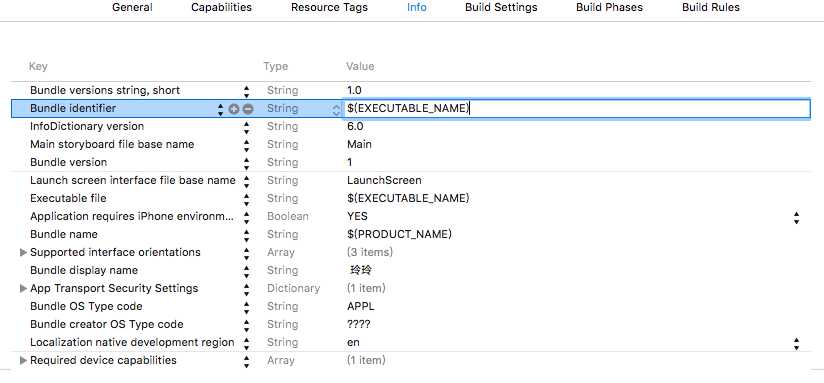824x383 pixels.
Task: Select the General tab
Action: (x=132, y=7)
